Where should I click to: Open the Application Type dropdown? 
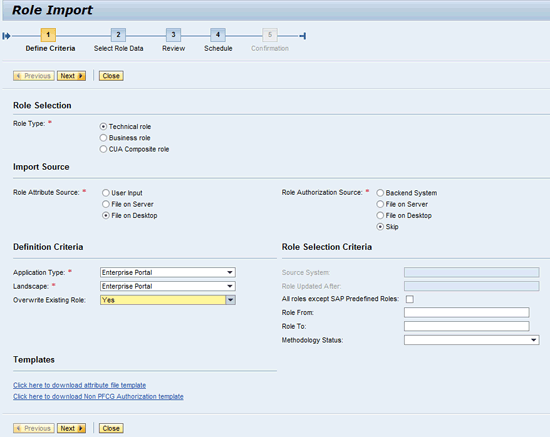coord(230,273)
